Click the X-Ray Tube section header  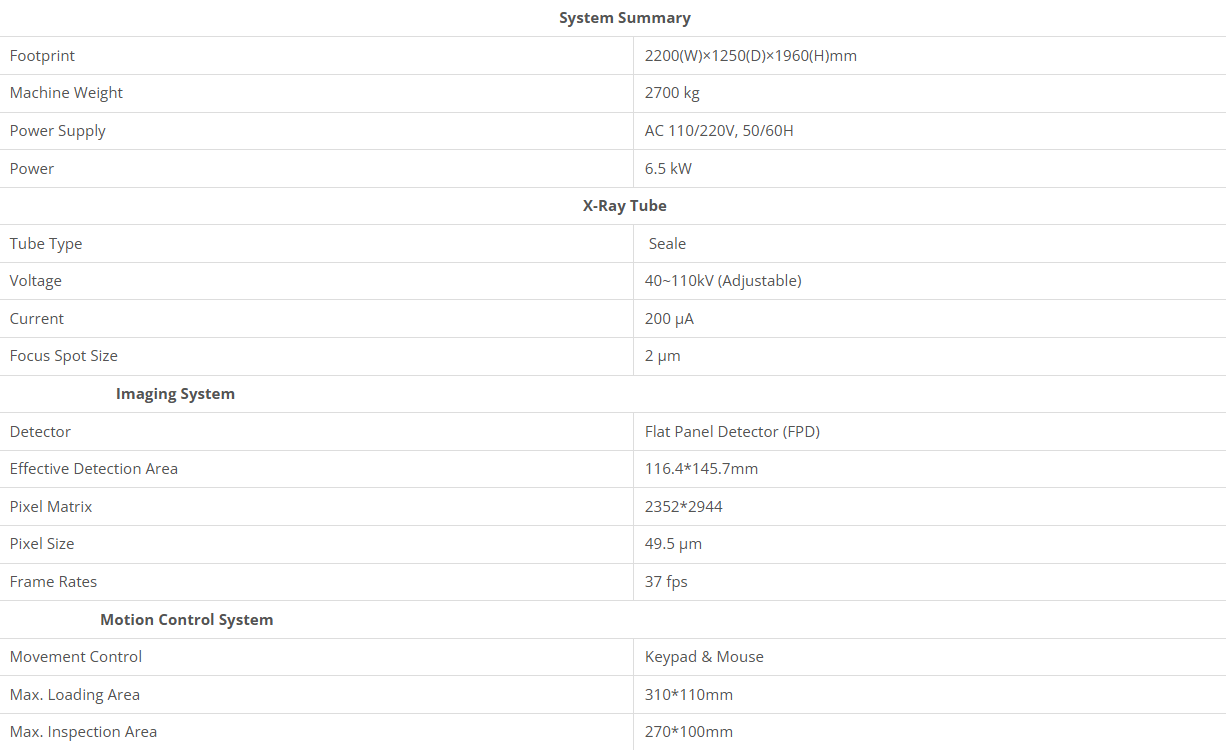click(x=624, y=206)
